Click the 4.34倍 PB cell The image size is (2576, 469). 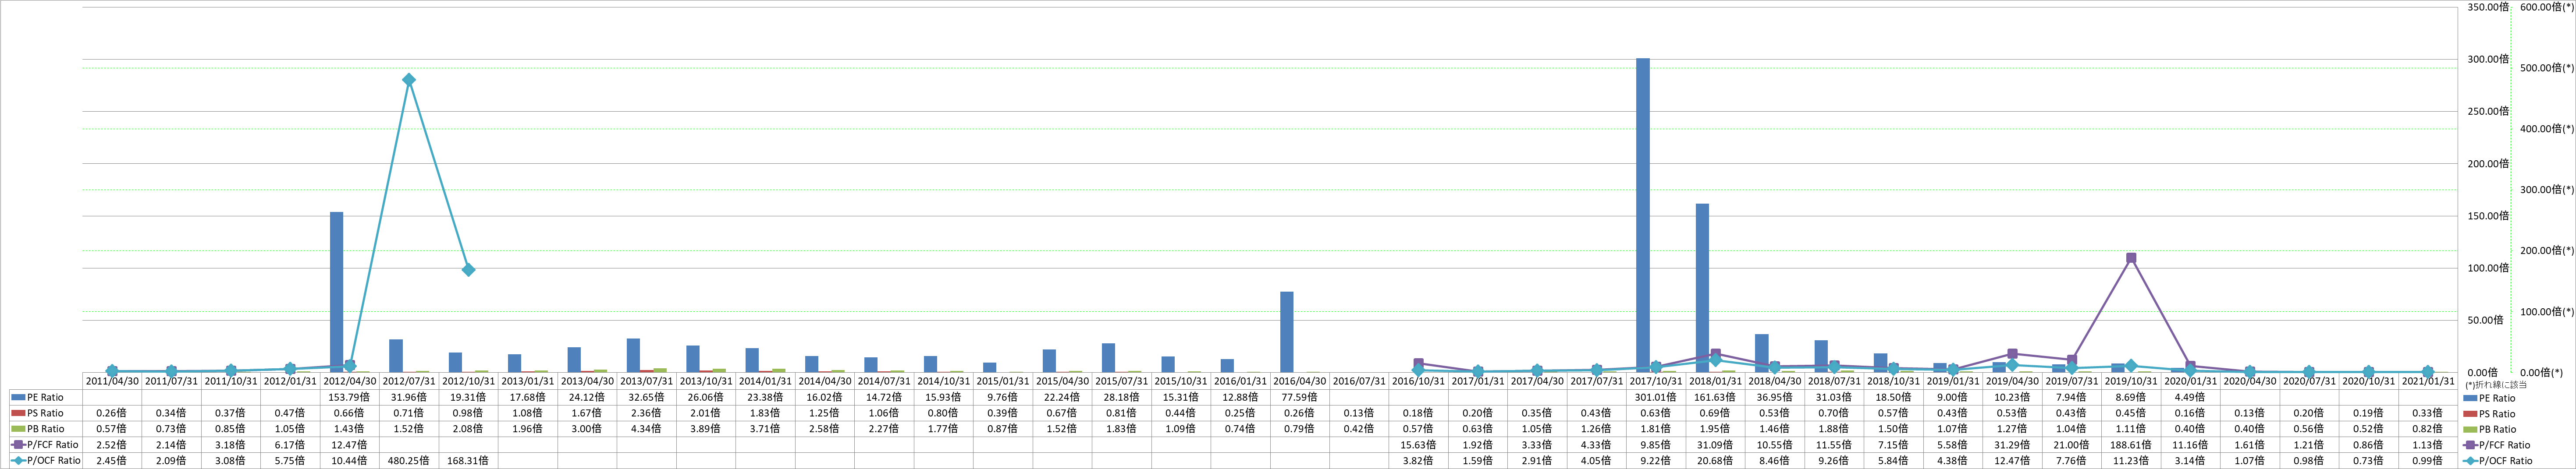point(647,429)
